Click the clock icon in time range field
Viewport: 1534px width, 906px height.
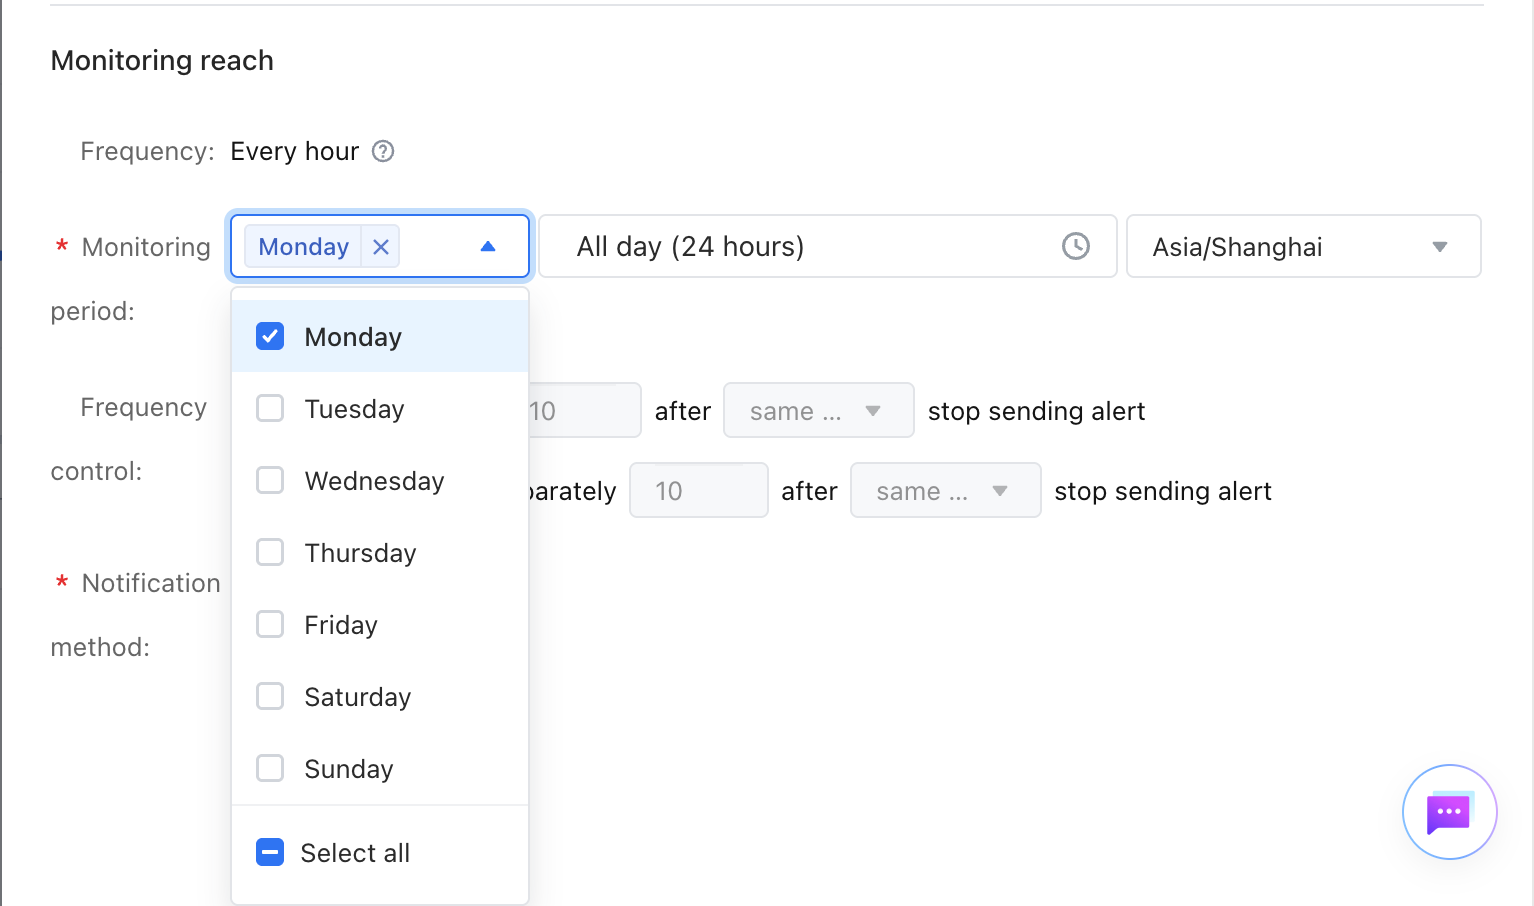pos(1076,246)
